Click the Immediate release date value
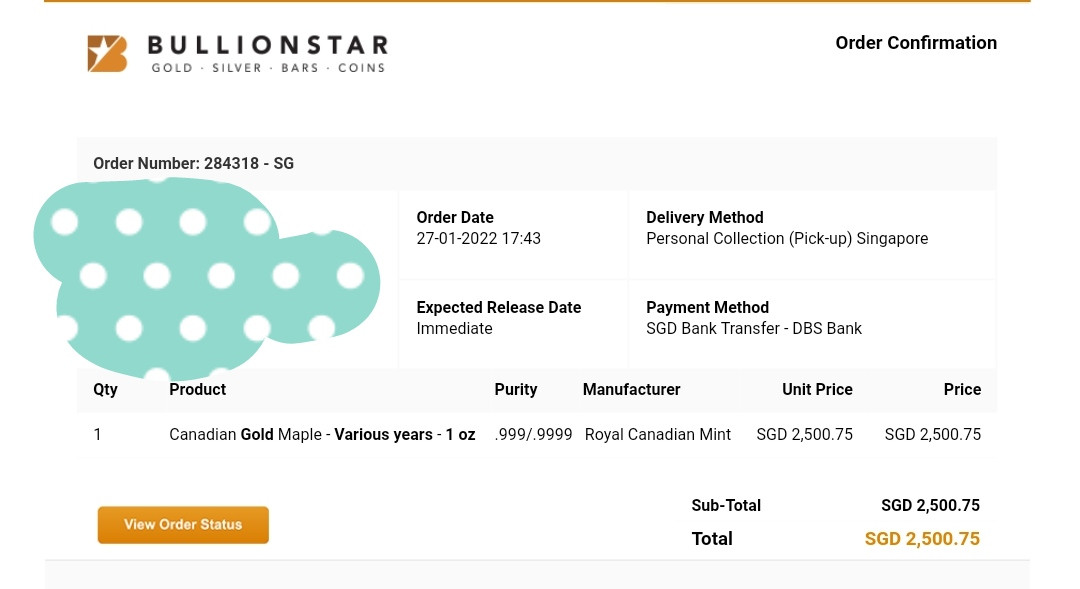This screenshot has width=1080, height=589. [x=454, y=329]
